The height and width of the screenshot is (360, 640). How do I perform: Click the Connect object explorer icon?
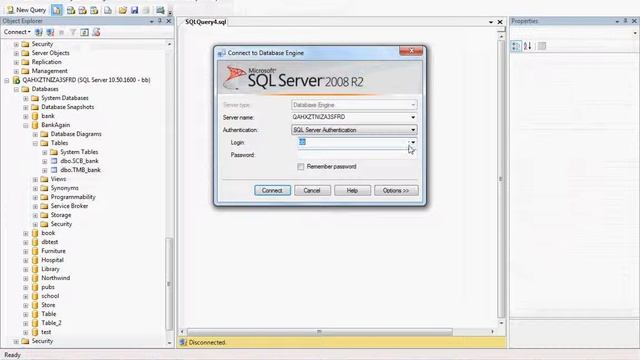point(38,32)
